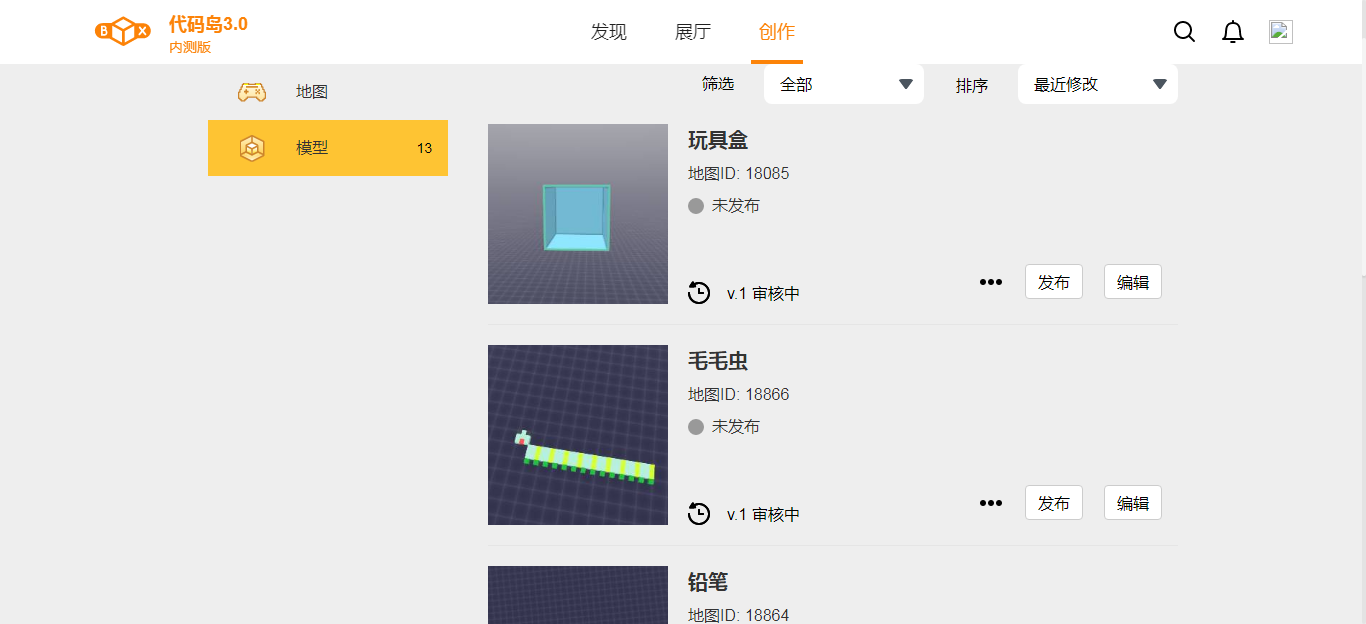Select the 模型 sidebar section
The image size is (1366, 624).
coord(328,148)
